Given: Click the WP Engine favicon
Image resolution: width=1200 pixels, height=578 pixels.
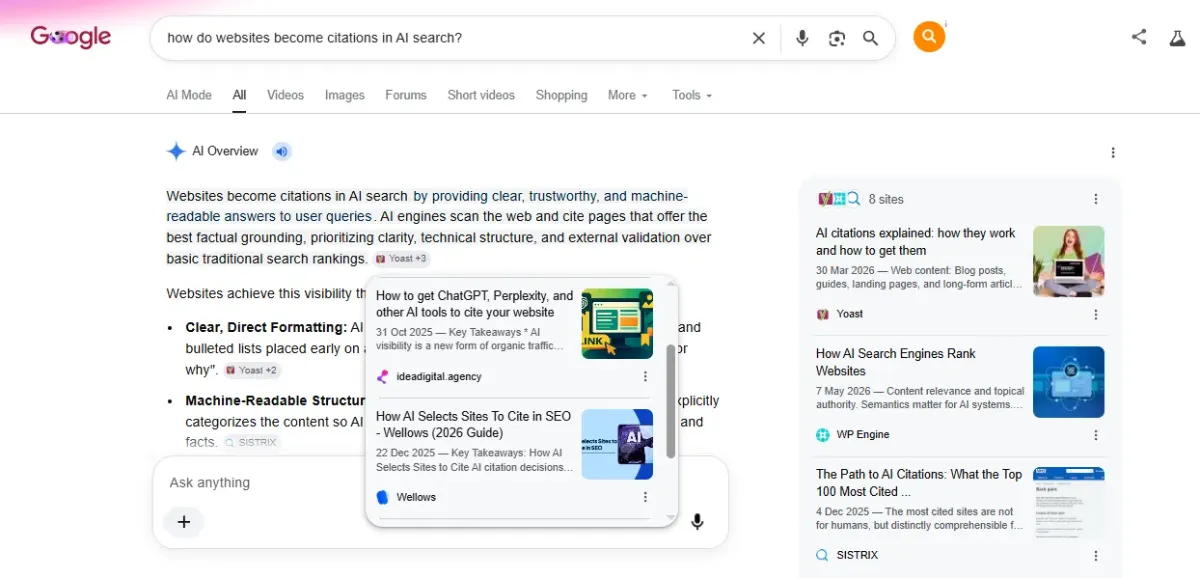Looking at the screenshot, I should click(823, 435).
